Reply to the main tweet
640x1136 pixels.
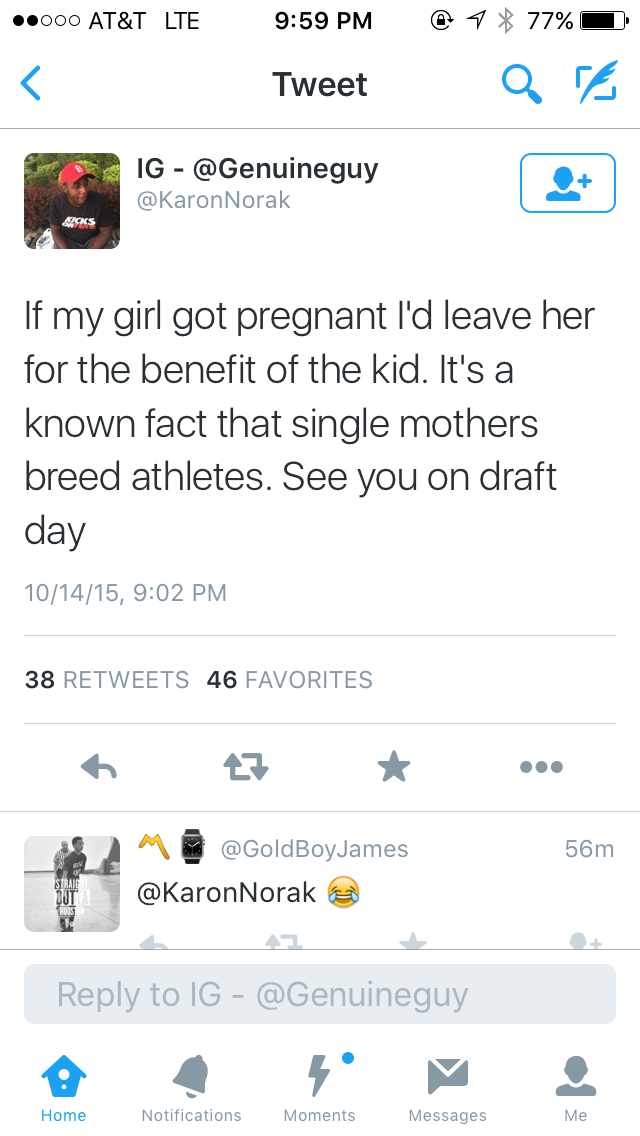pyautogui.click(x=99, y=767)
